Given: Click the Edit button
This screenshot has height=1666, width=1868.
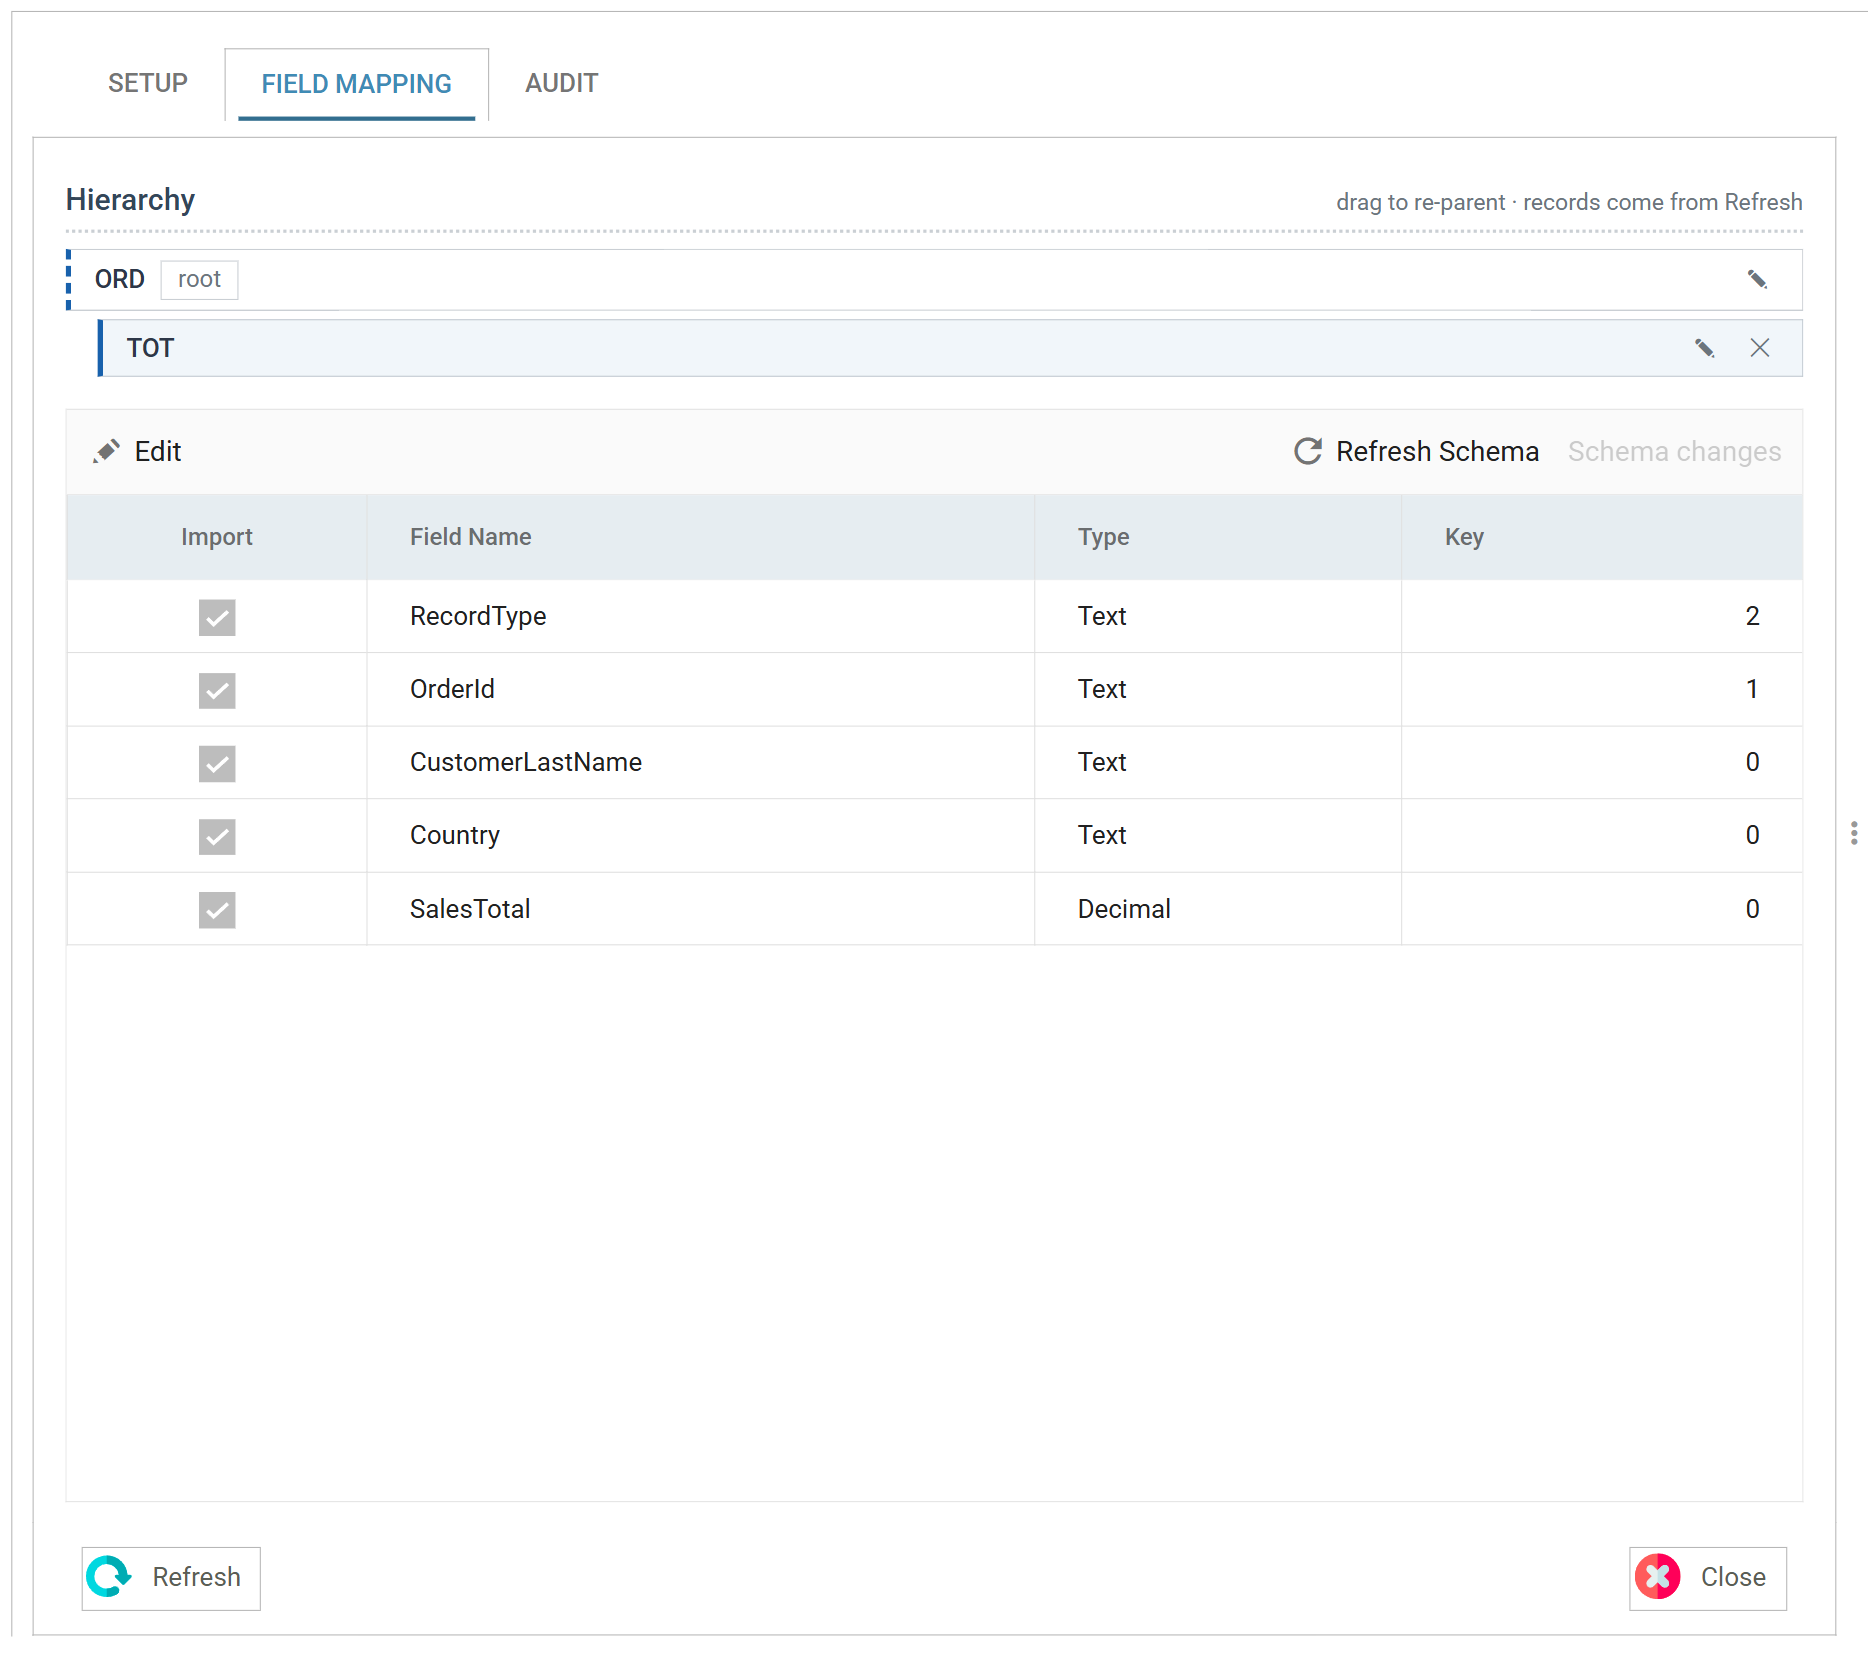Looking at the screenshot, I should pos(138,452).
